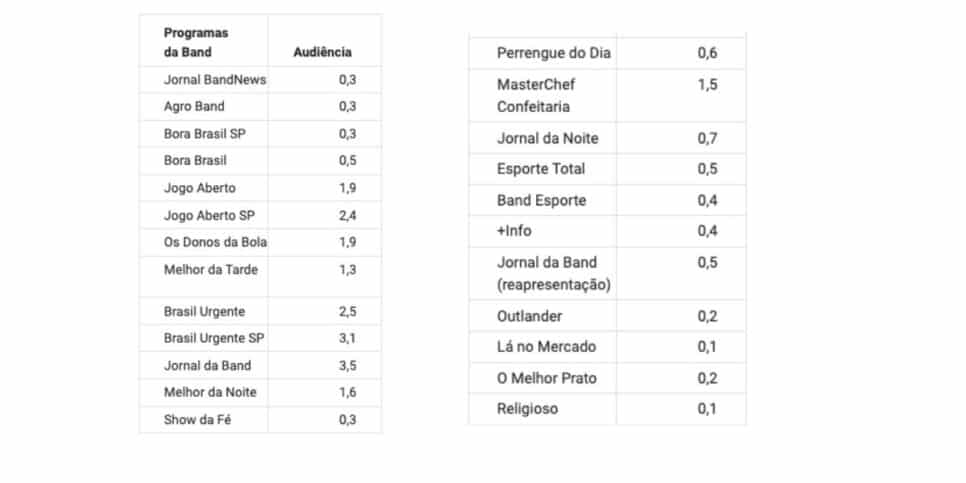Click the Agro Band row label
Viewport: 966px width, 483px height.
click(194, 107)
